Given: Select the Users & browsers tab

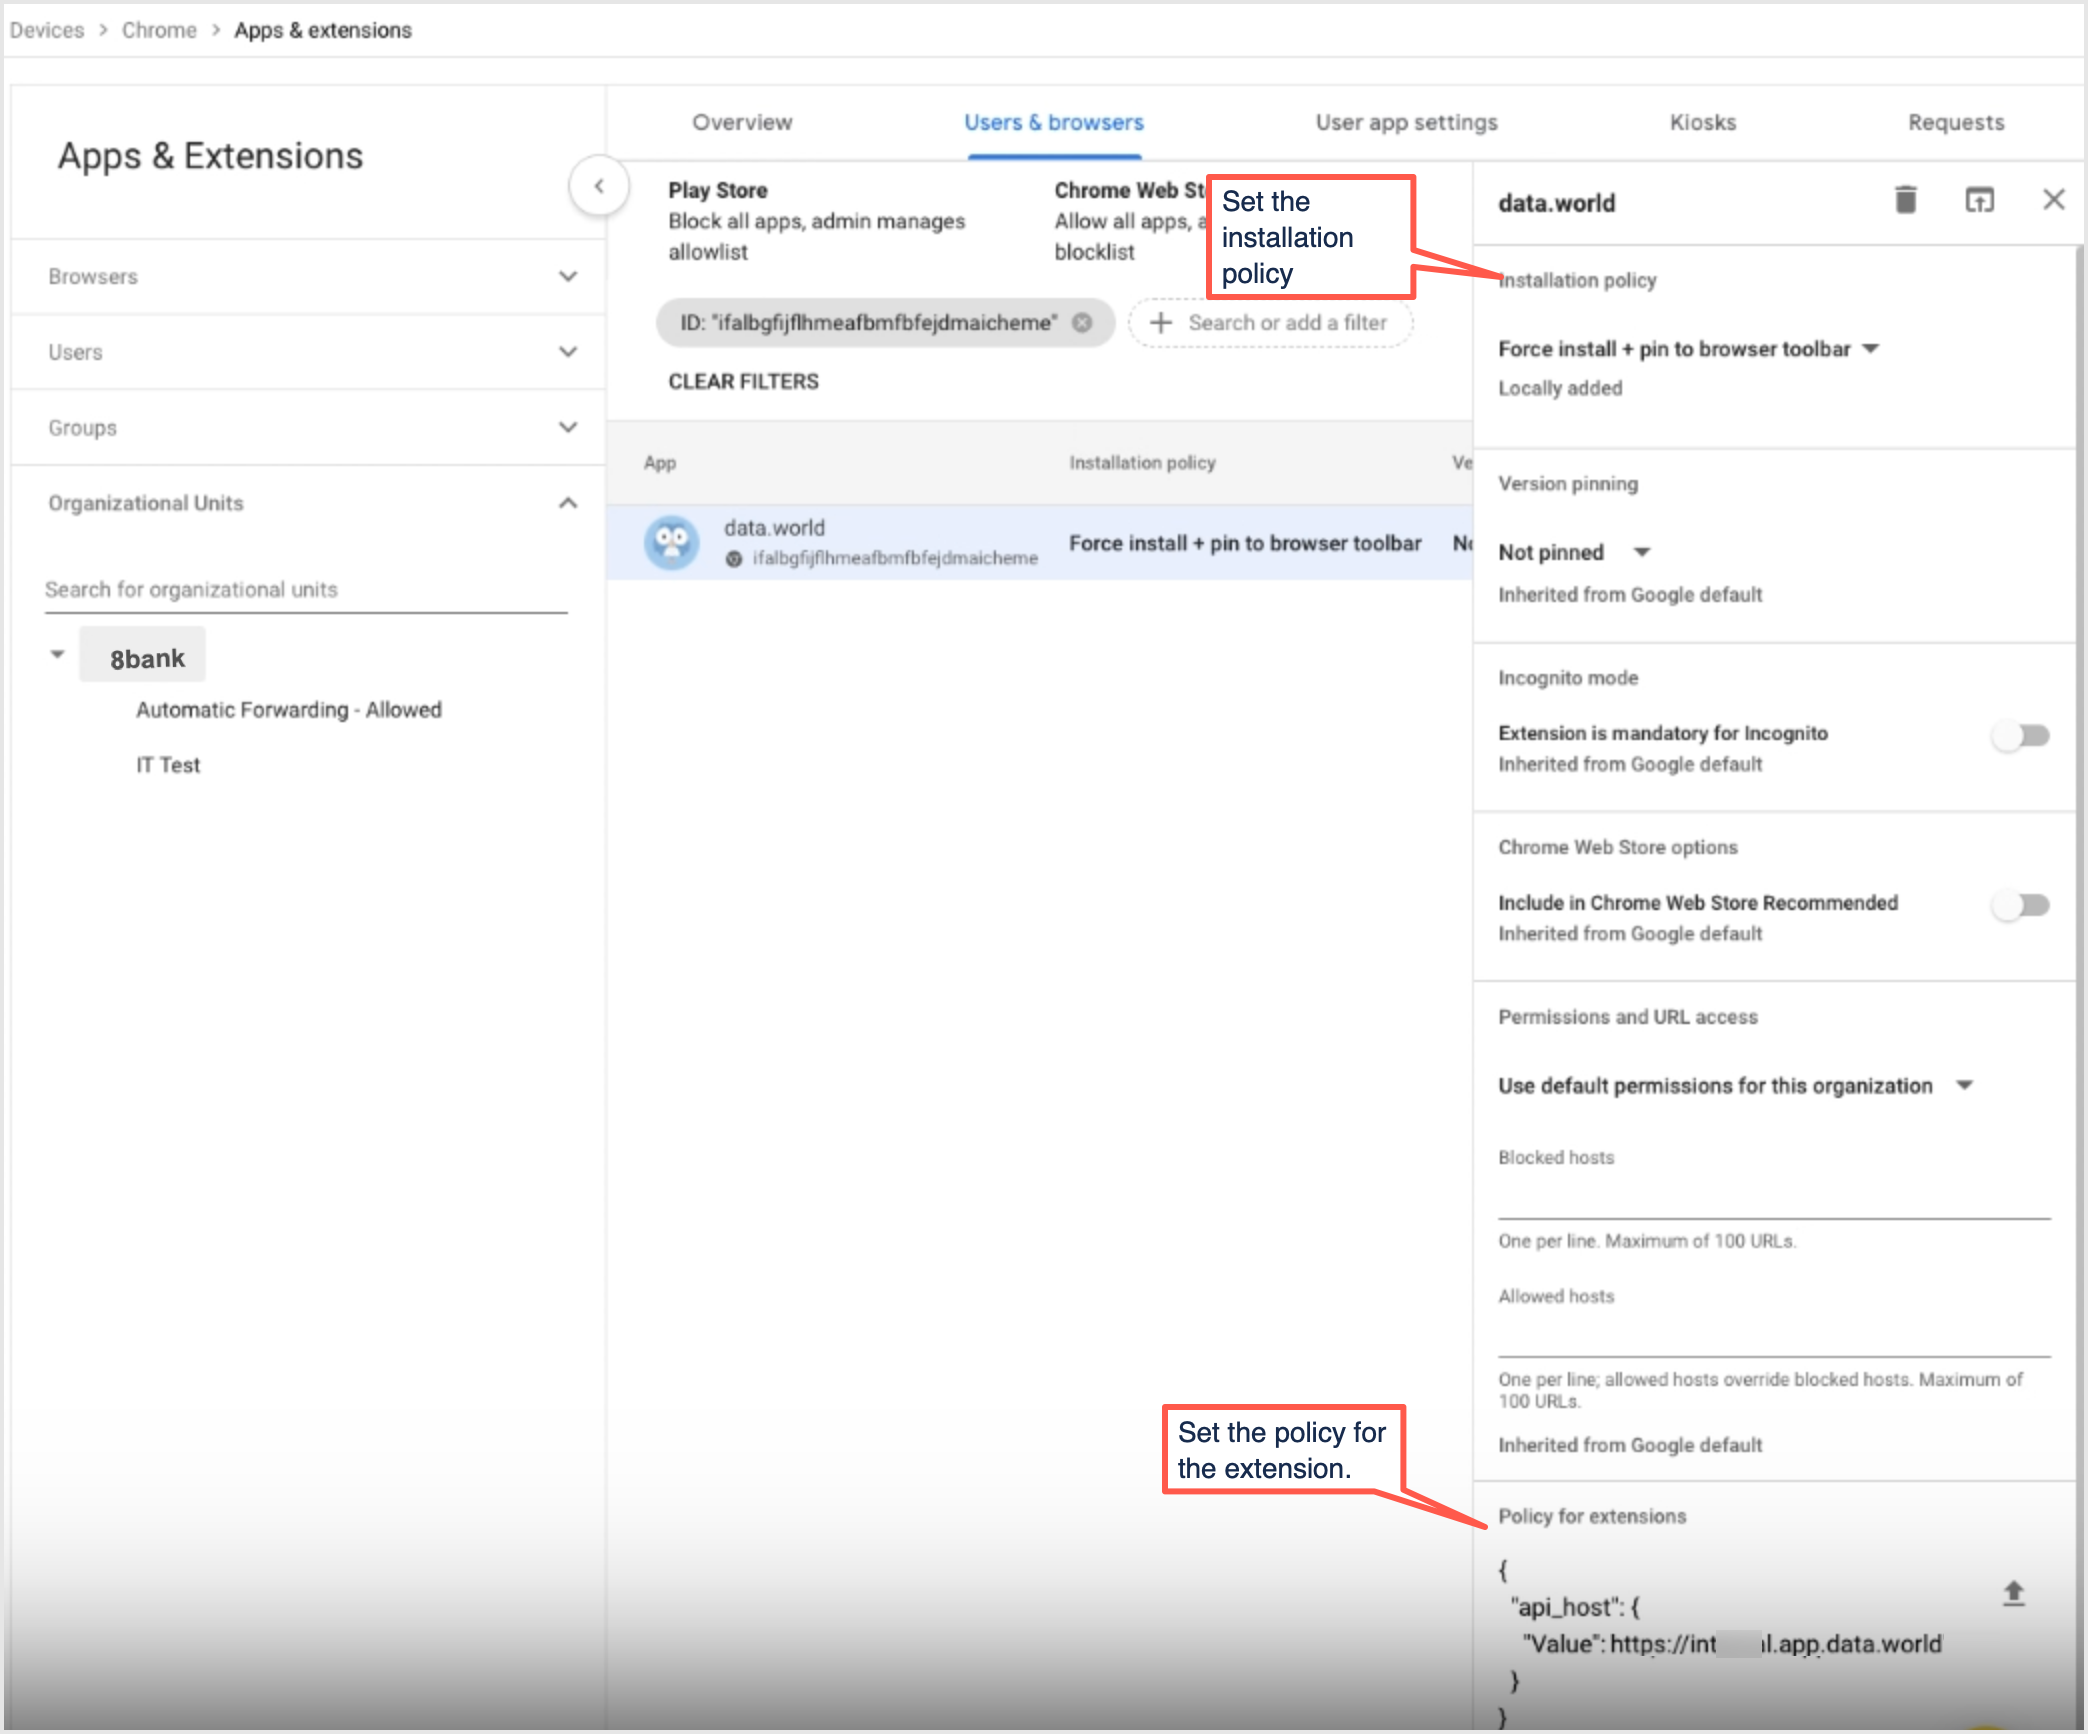Looking at the screenshot, I should click(1054, 122).
